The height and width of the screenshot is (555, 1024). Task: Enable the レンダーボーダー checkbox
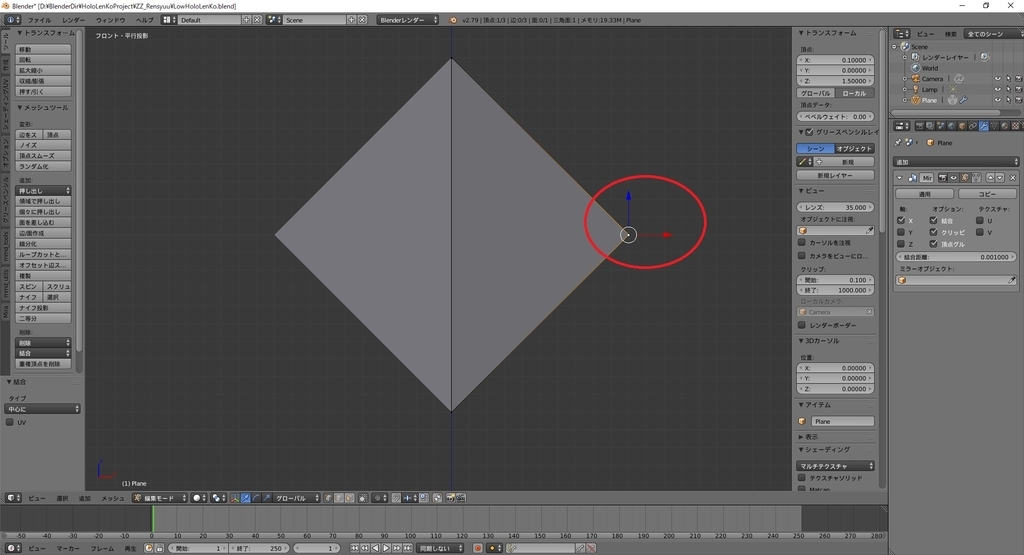coord(802,325)
